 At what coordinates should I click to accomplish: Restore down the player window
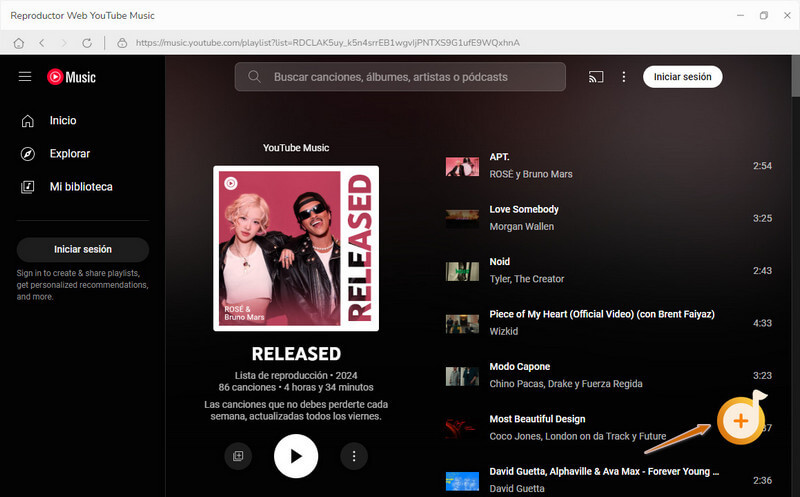point(764,16)
